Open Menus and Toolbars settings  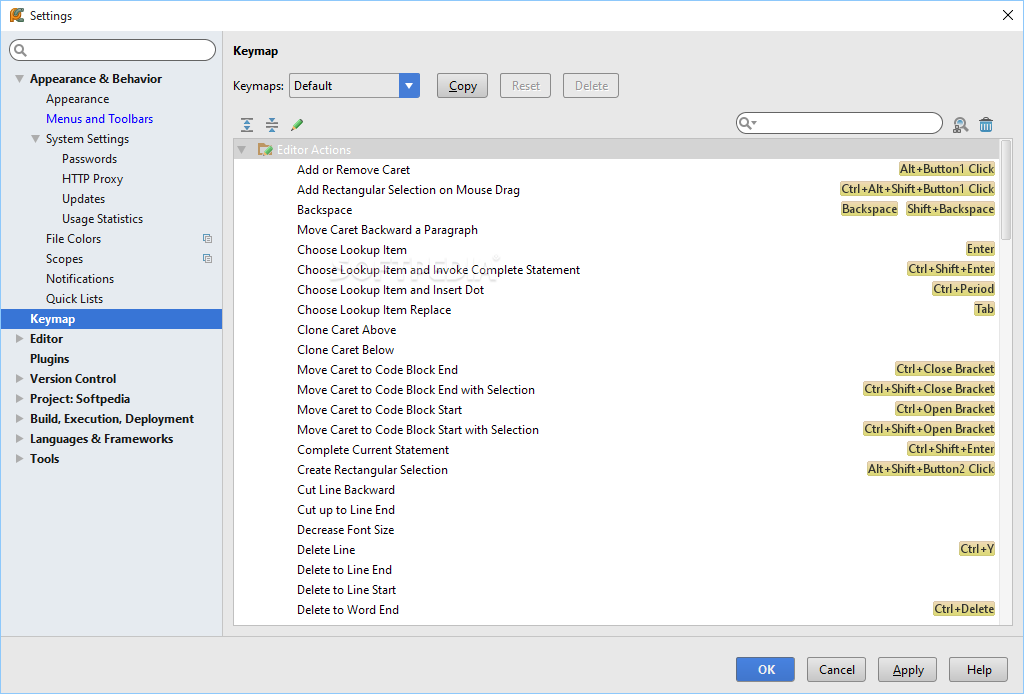click(99, 119)
